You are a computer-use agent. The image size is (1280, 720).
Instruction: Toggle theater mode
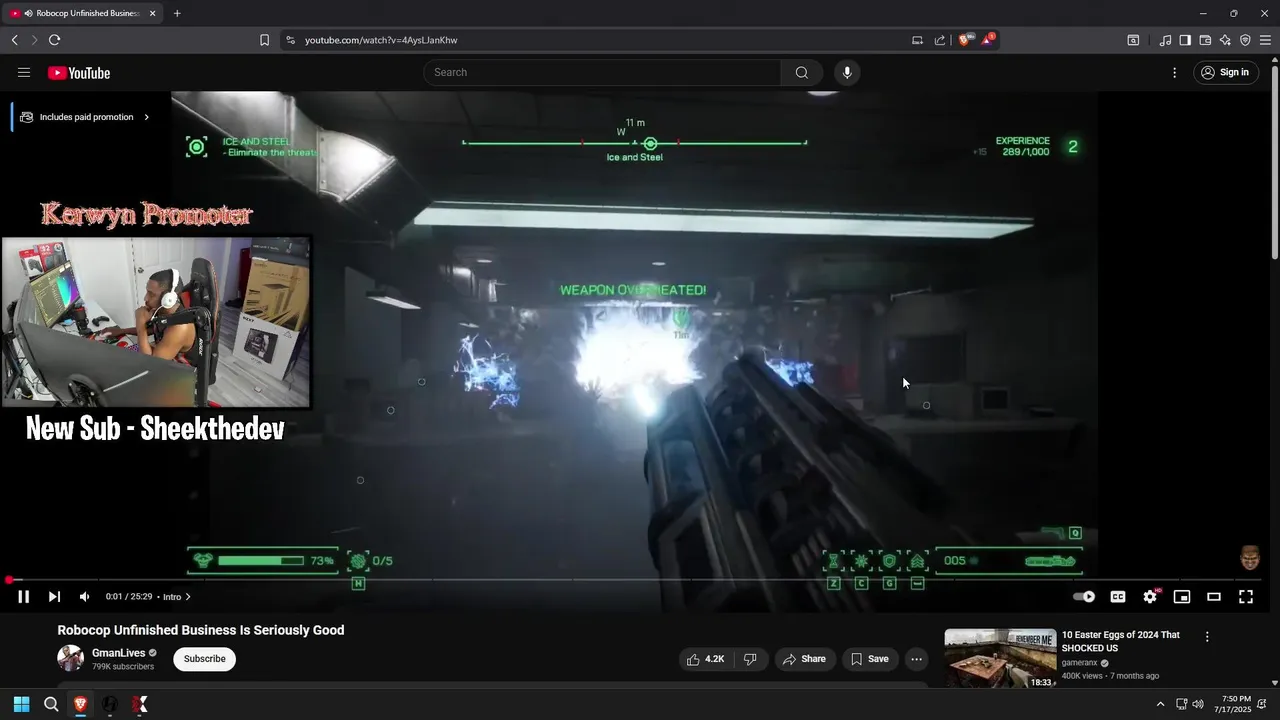pos(1214,597)
